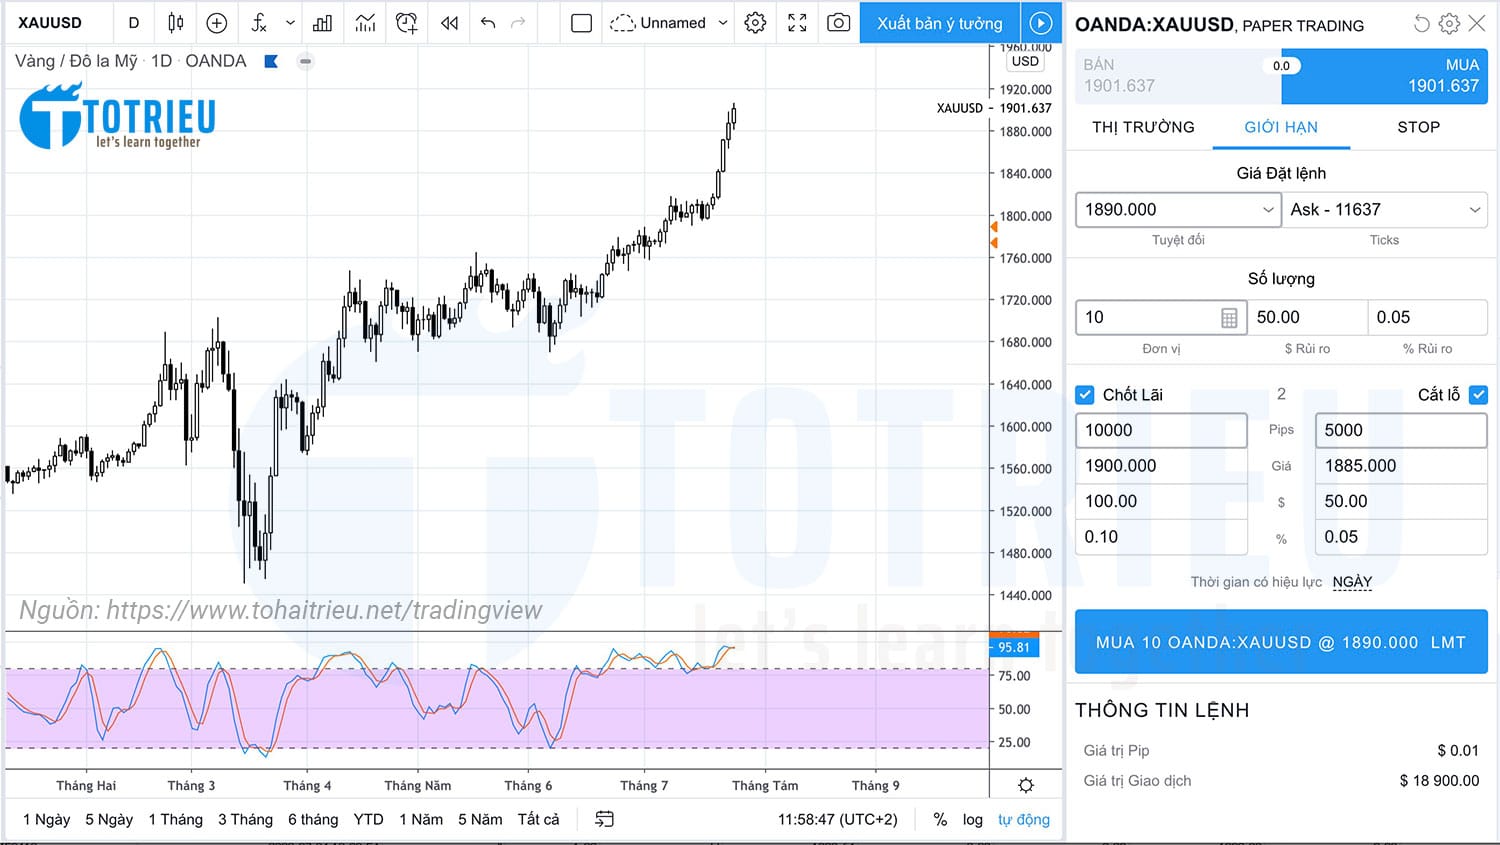Click the $ Rủi ro field 50.00
Image resolution: width=1500 pixels, height=845 pixels.
coord(1307,317)
